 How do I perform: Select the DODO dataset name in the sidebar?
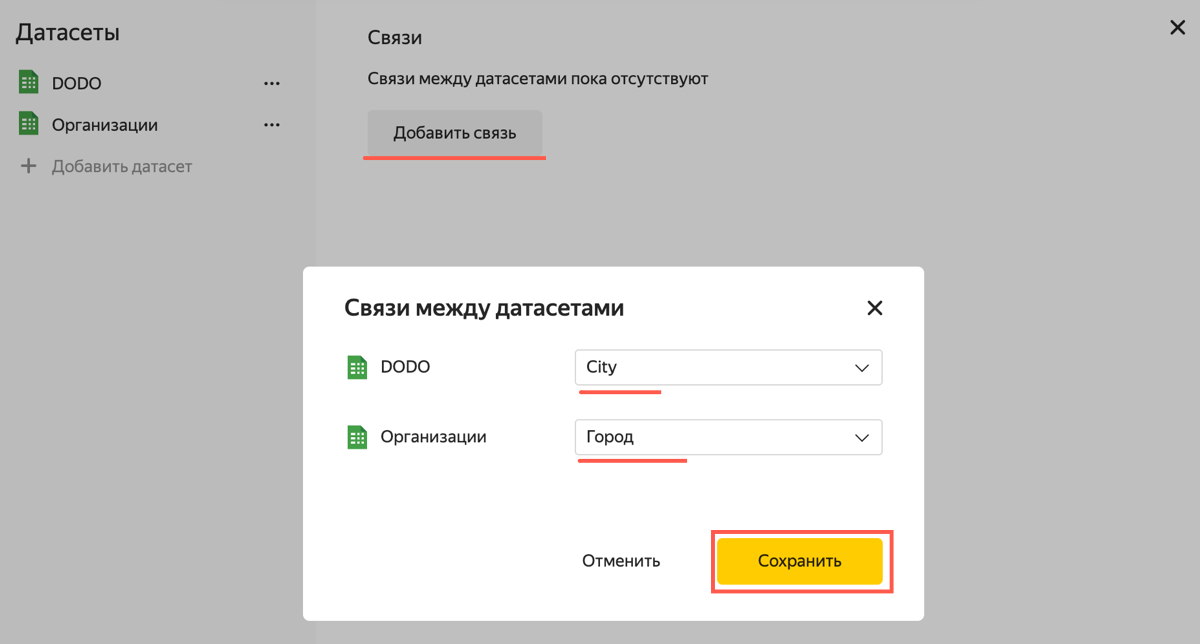click(x=77, y=84)
